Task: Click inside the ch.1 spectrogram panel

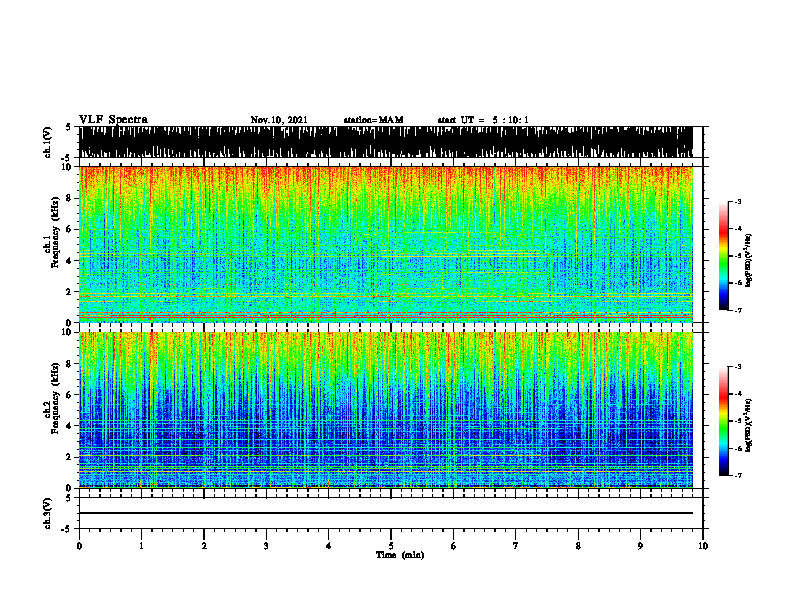Action: pyautogui.click(x=385, y=244)
